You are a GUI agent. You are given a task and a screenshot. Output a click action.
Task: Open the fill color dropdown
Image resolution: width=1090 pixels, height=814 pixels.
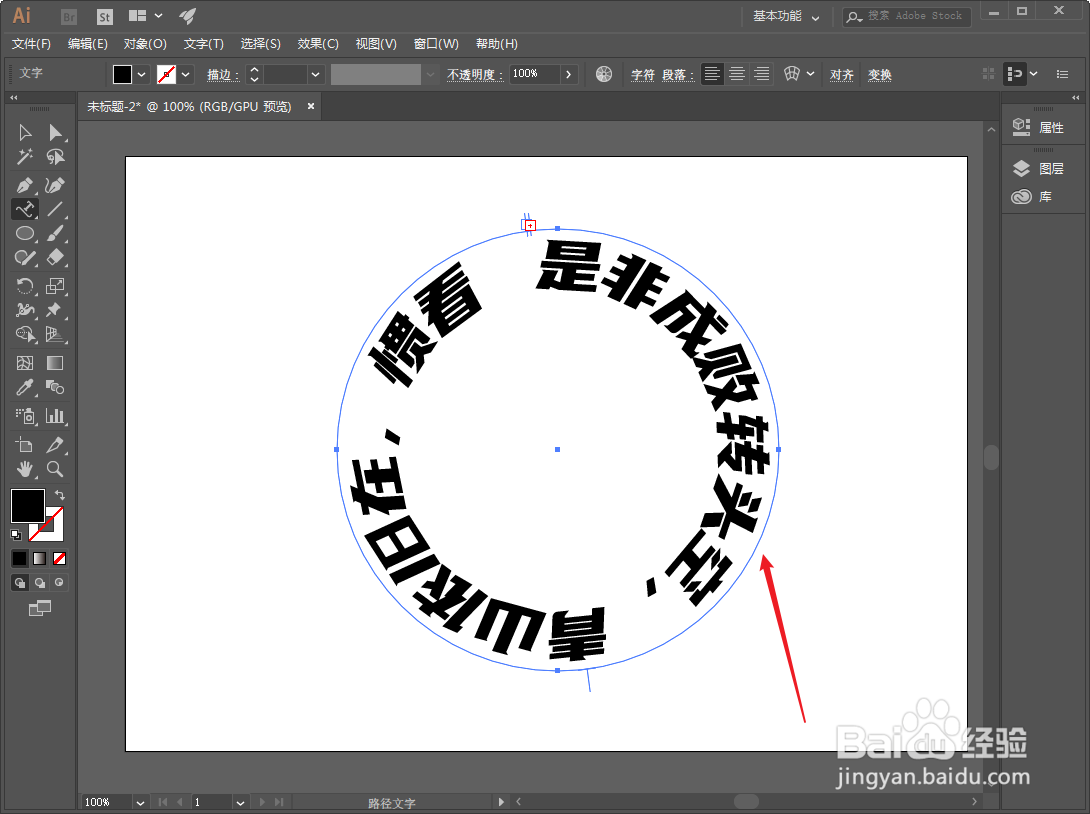coord(142,74)
